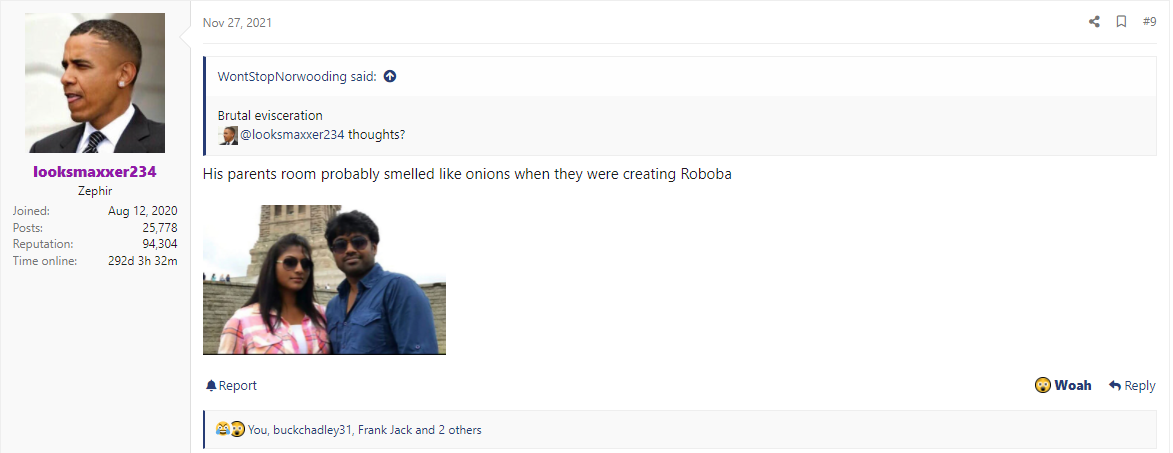Image resolution: width=1173 pixels, height=453 pixels.
Task: Click the Zephir user title
Action: (95, 191)
